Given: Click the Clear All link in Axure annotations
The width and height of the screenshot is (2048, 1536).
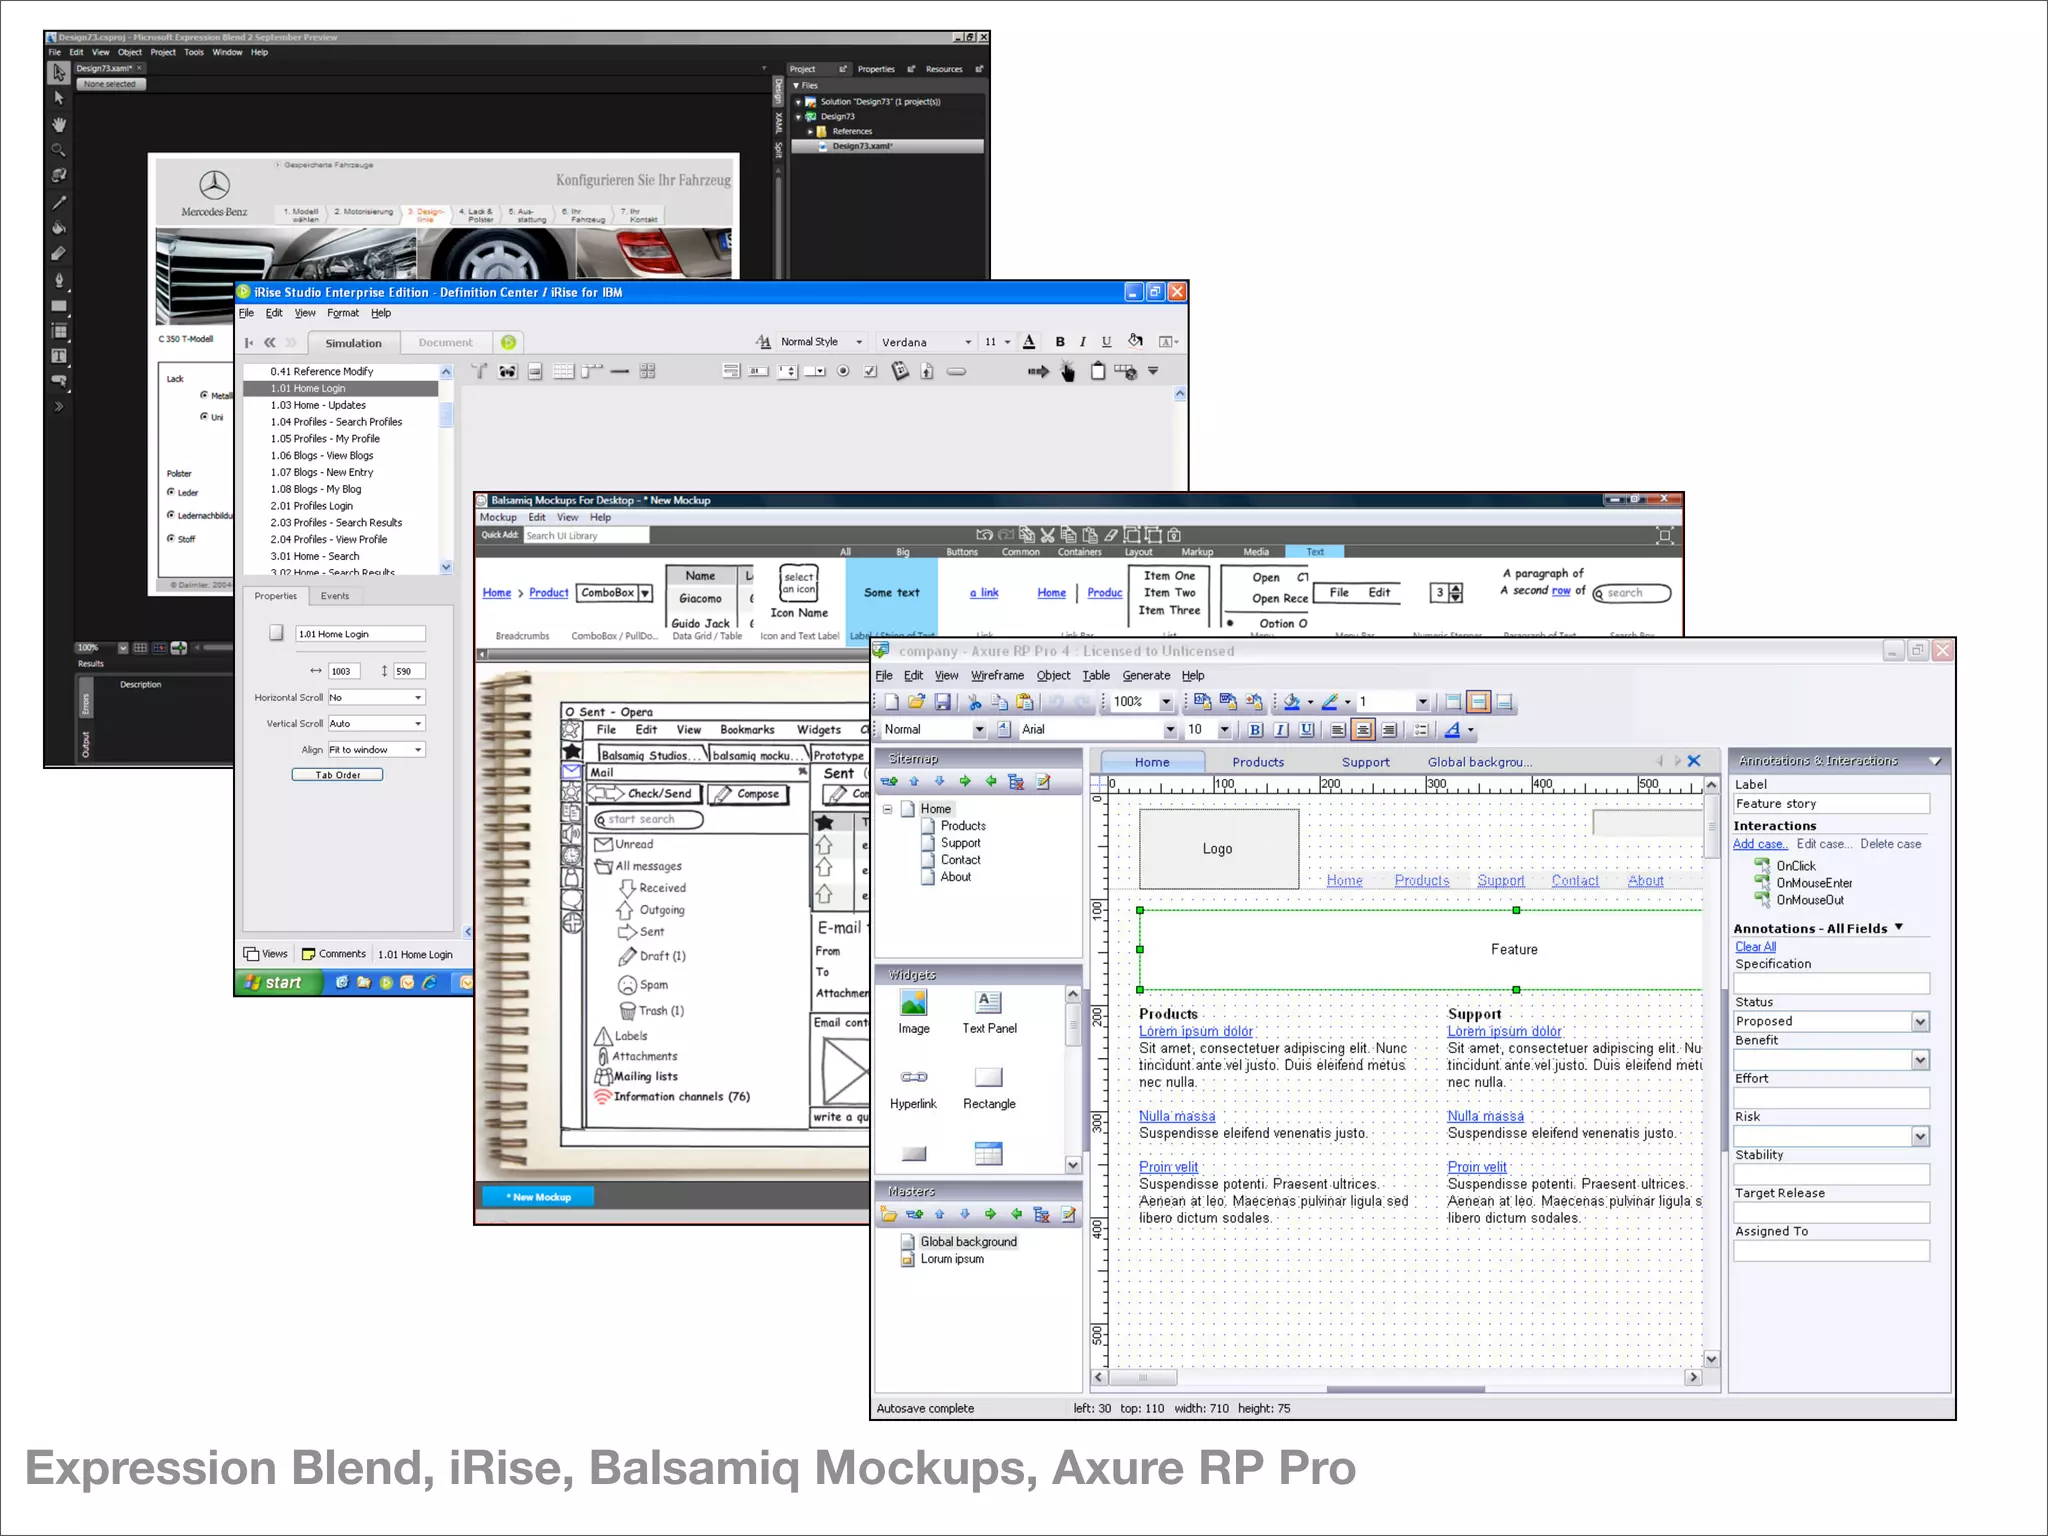Looking at the screenshot, I should click(x=1755, y=947).
